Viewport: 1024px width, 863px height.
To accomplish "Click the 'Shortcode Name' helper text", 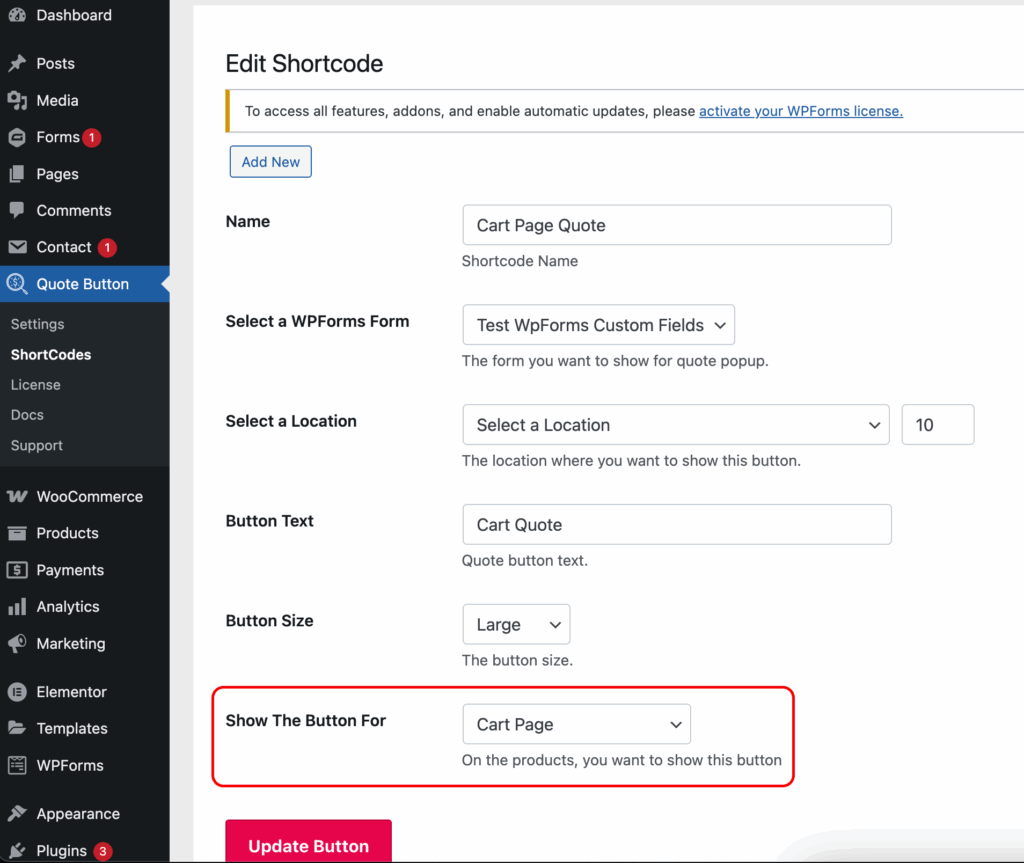I will point(520,261).
